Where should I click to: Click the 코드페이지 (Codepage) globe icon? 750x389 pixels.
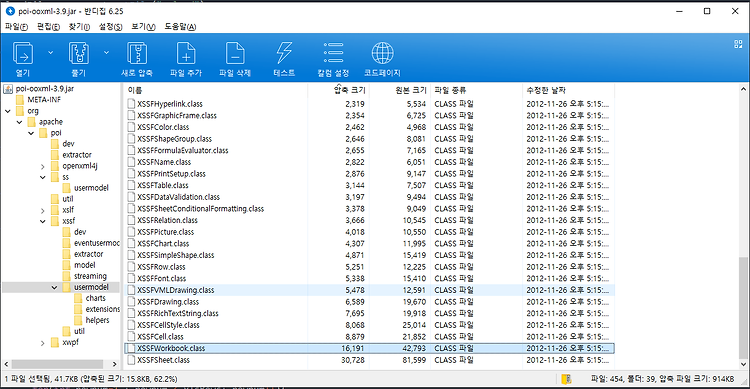click(382, 54)
